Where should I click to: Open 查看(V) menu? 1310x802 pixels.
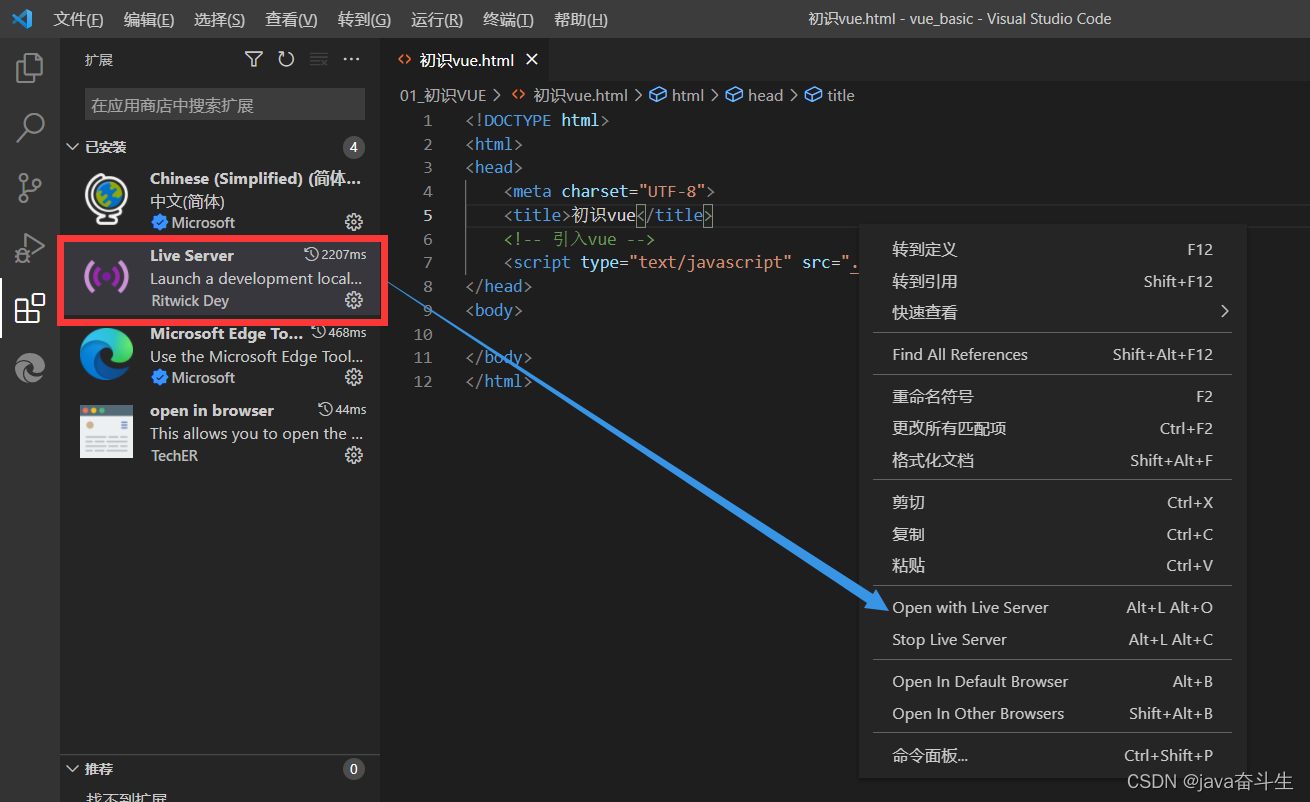click(291, 19)
